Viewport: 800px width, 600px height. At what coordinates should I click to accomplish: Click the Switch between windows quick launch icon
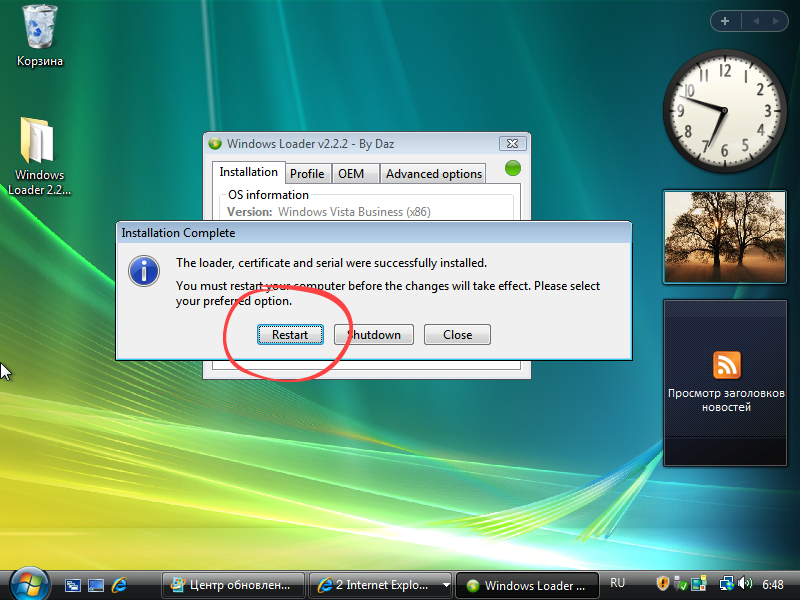(73, 585)
